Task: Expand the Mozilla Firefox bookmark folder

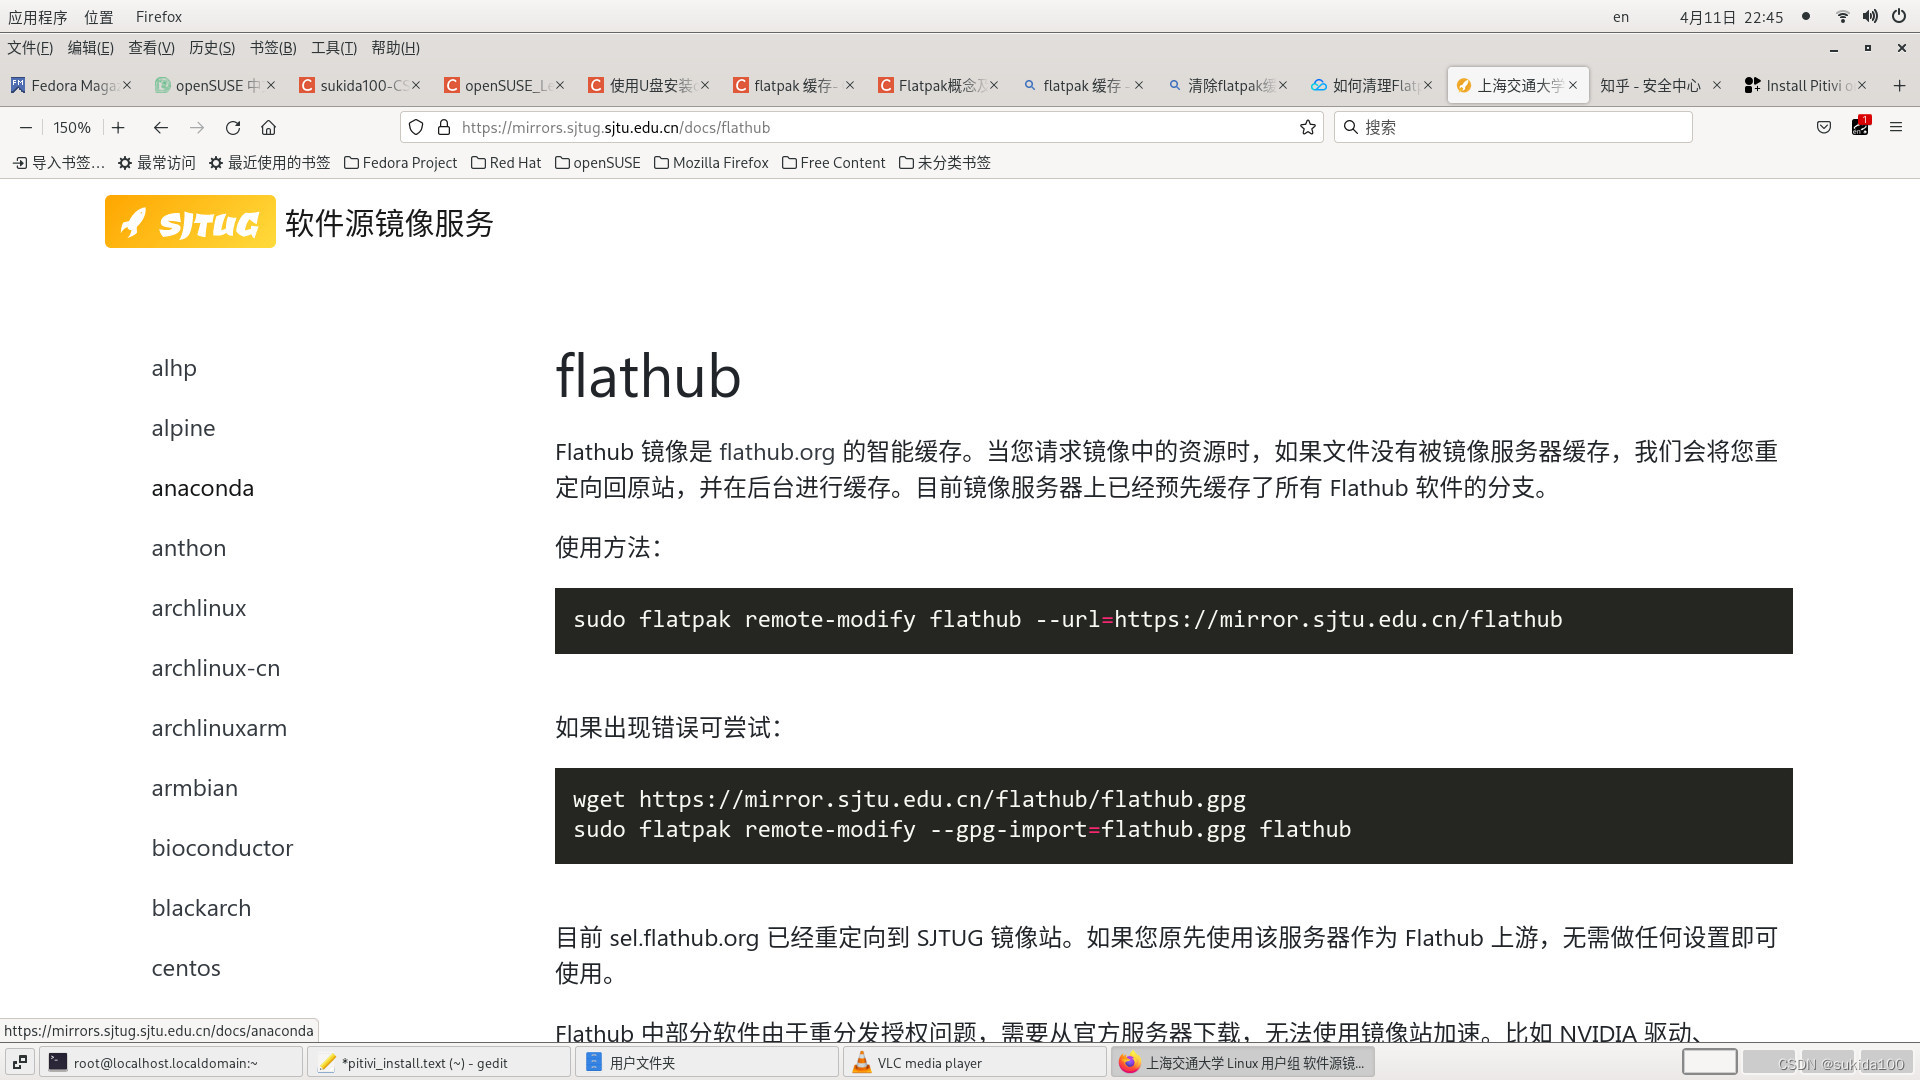Action: pos(711,162)
